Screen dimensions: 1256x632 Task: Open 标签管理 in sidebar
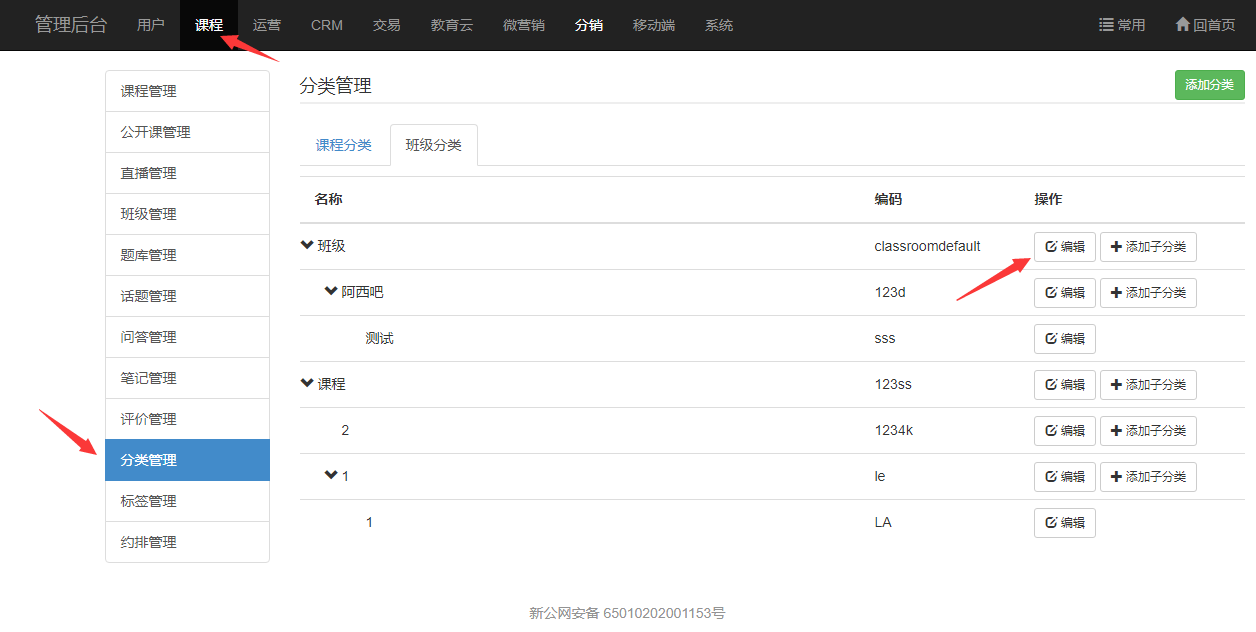[x=148, y=501]
